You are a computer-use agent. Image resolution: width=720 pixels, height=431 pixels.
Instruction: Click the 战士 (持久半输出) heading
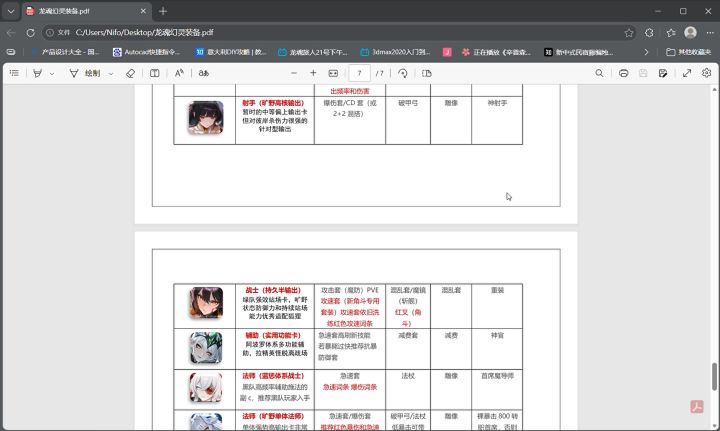click(x=273, y=290)
